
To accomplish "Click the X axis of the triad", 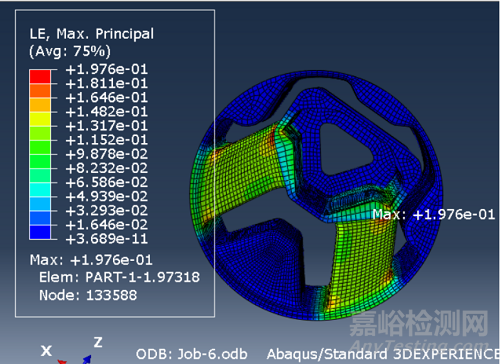I will pos(46,350).
